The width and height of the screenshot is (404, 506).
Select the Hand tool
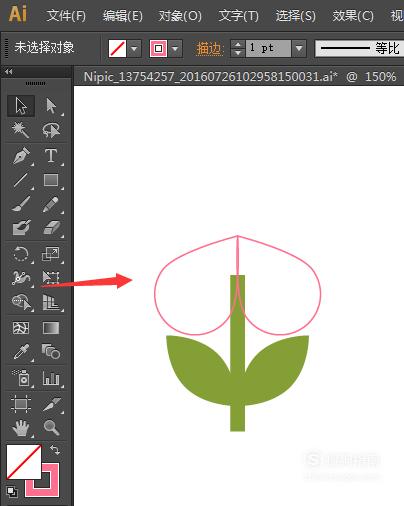coord(21,428)
